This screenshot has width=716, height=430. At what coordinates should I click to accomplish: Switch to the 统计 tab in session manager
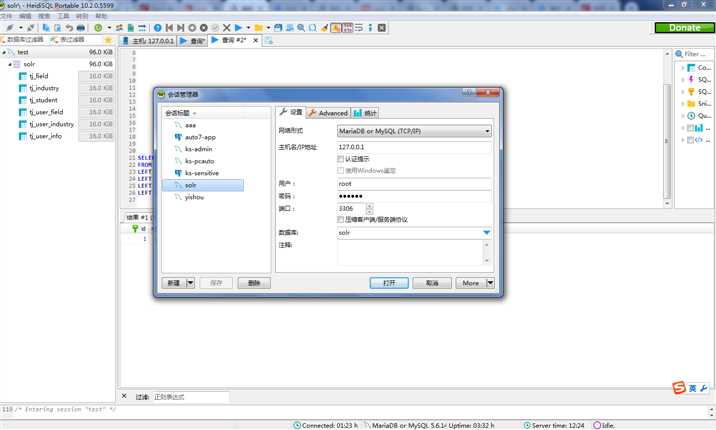tap(365, 113)
